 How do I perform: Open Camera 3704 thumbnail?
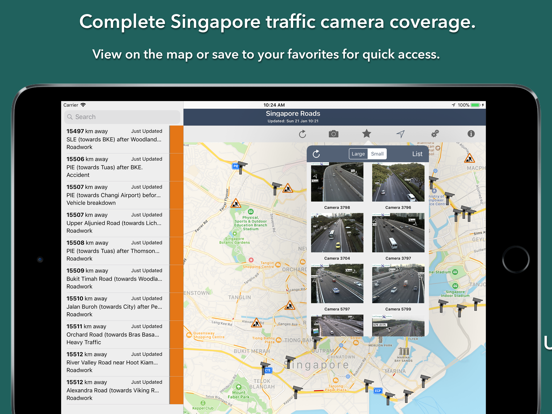pyautogui.click(x=337, y=232)
